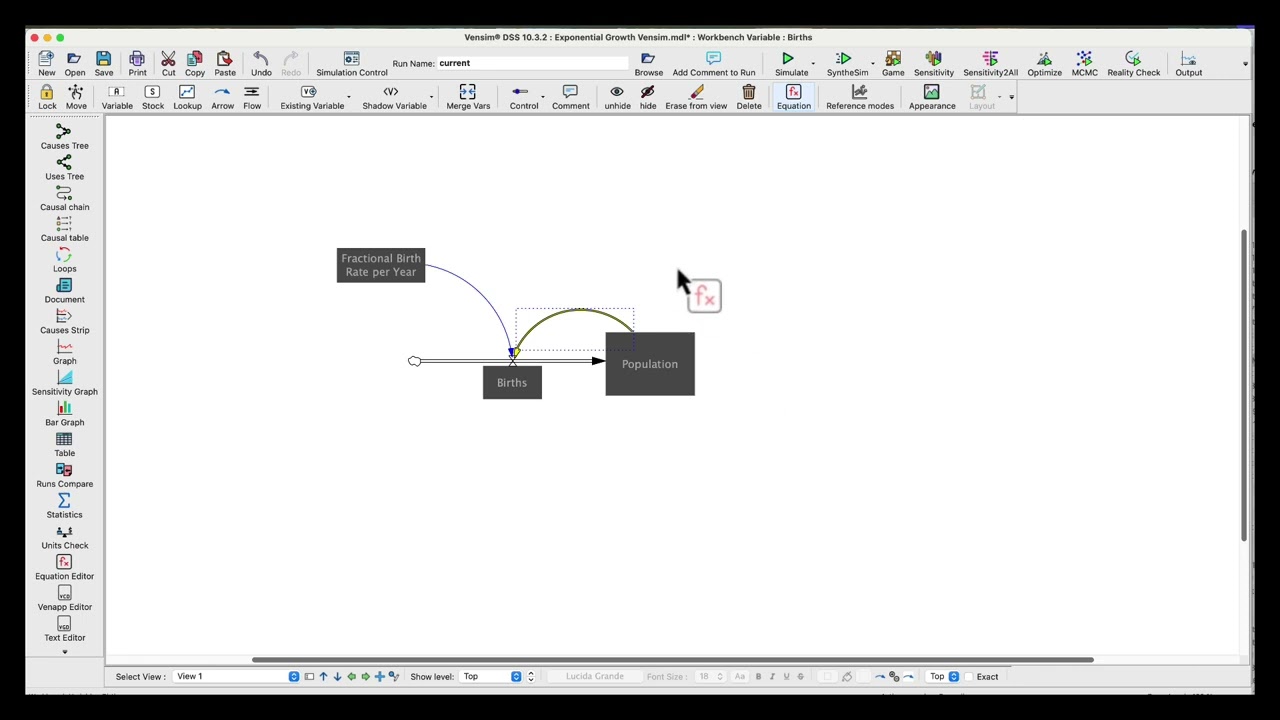Click the vertical scrollbar
The width and height of the screenshot is (1280, 720).
[x=1244, y=385]
